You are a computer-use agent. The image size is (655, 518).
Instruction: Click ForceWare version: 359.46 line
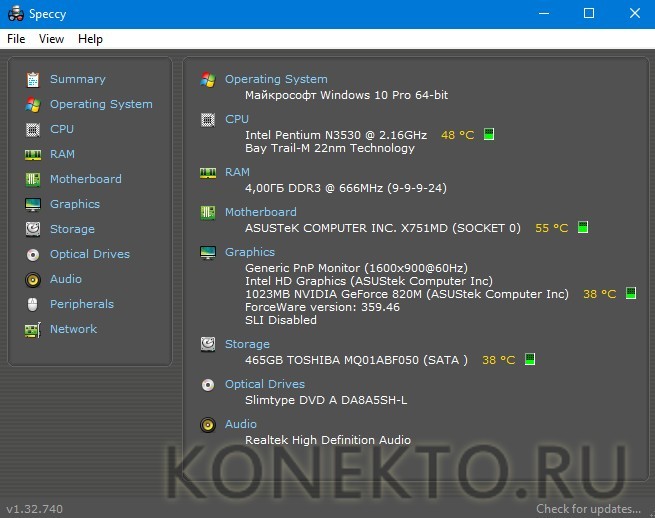click(322, 307)
